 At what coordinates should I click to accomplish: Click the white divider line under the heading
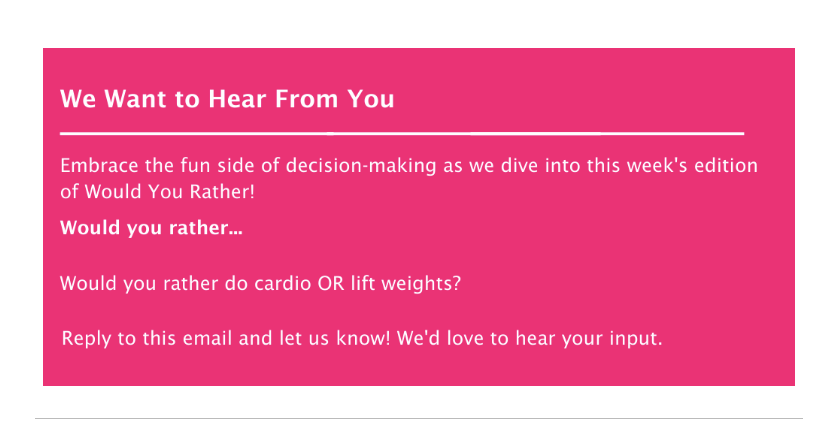coord(402,133)
